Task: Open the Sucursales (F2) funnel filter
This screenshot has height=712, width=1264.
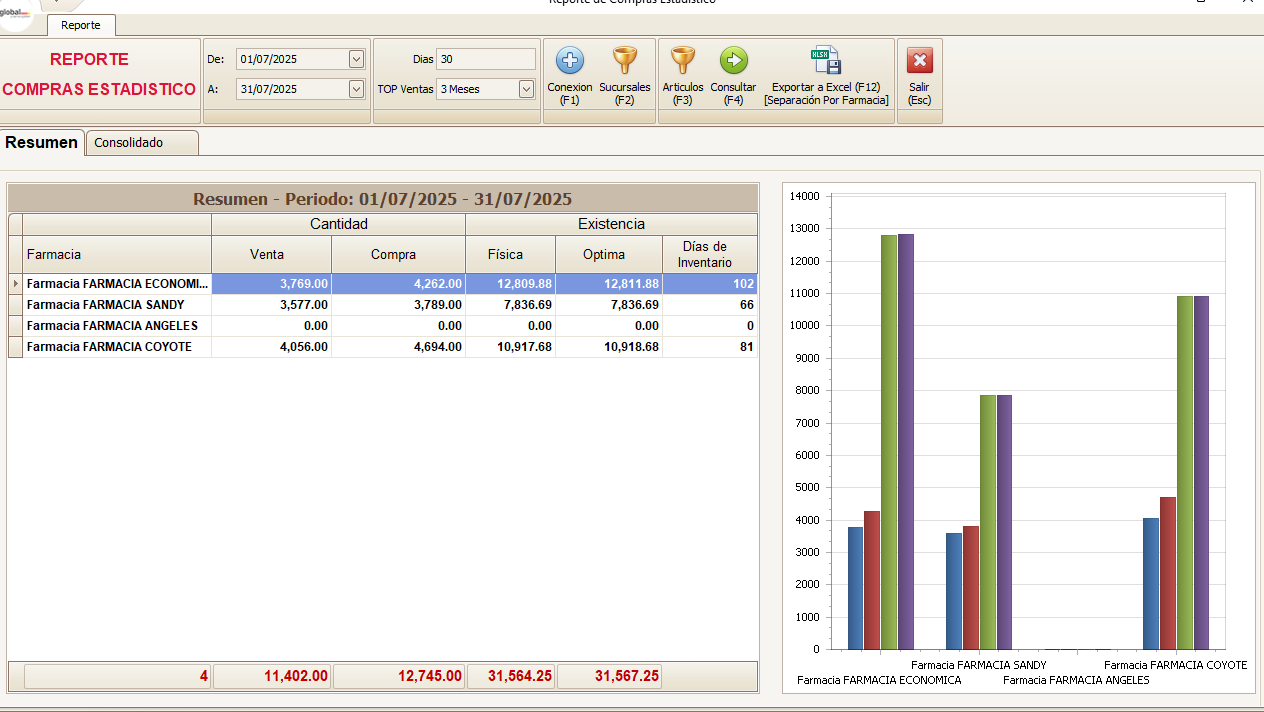Action: tap(624, 61)
